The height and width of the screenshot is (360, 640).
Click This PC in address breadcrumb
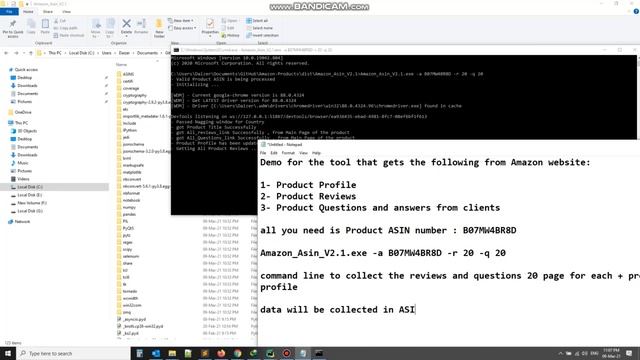tap(55, 53)
